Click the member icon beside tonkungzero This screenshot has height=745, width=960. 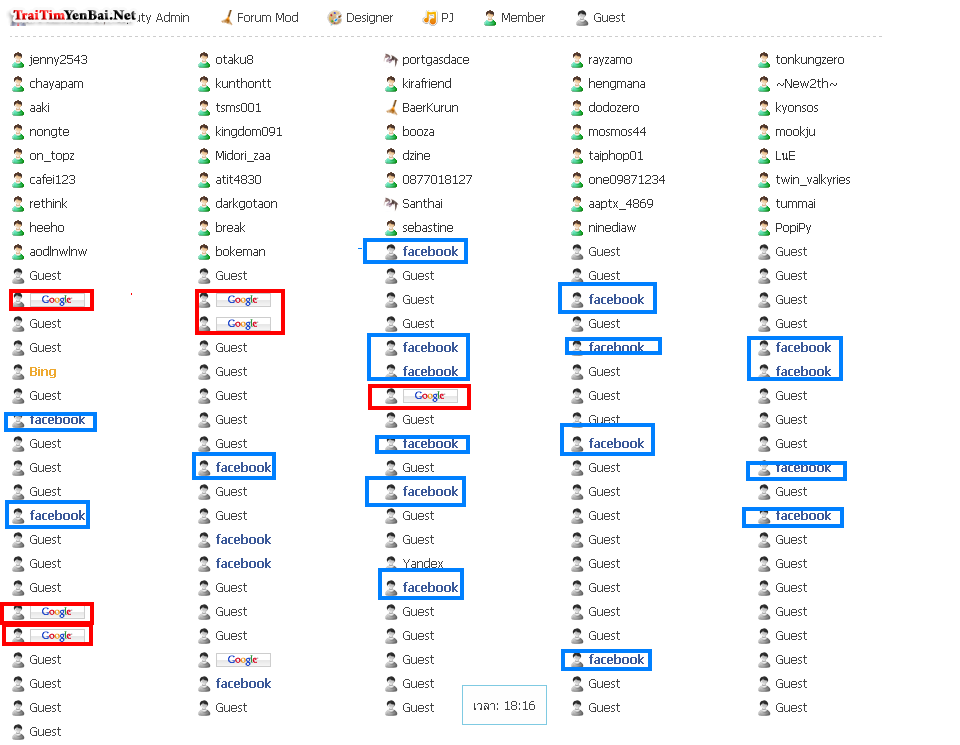[764, 59]
